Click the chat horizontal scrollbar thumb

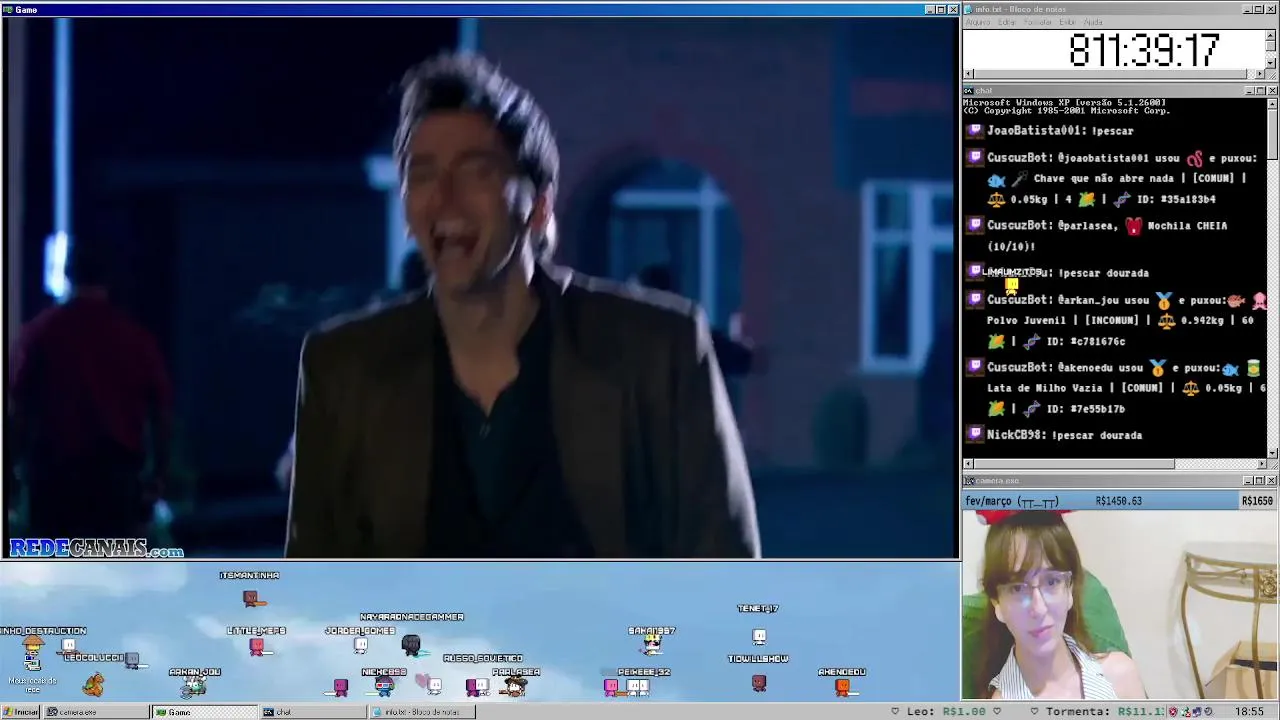tap(1074, 464)
